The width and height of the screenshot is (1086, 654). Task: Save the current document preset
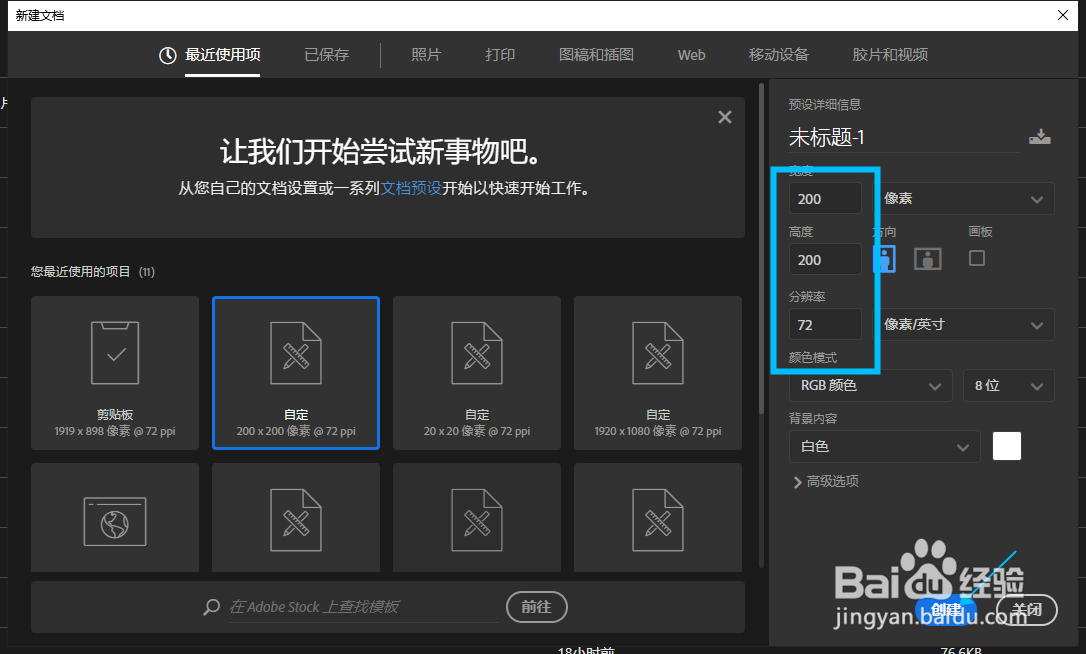pyautogui.click(x=1039, y=137)
